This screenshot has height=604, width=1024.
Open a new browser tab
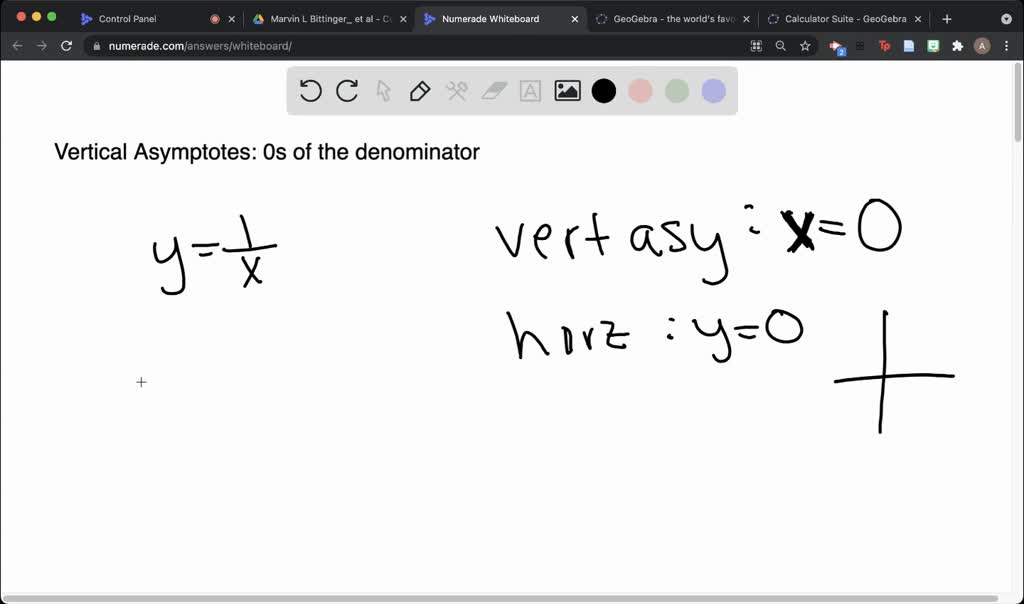pos(946,18)
